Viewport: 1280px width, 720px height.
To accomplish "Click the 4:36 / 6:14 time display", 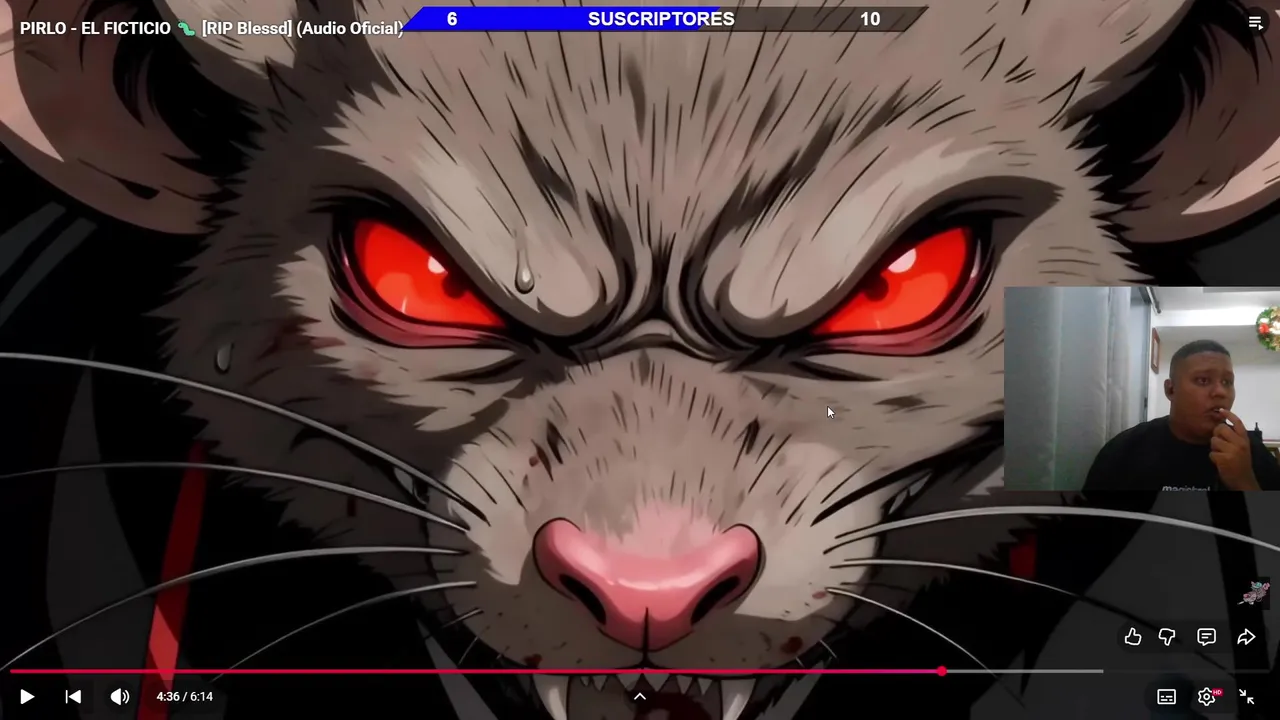I will point(184,697).
